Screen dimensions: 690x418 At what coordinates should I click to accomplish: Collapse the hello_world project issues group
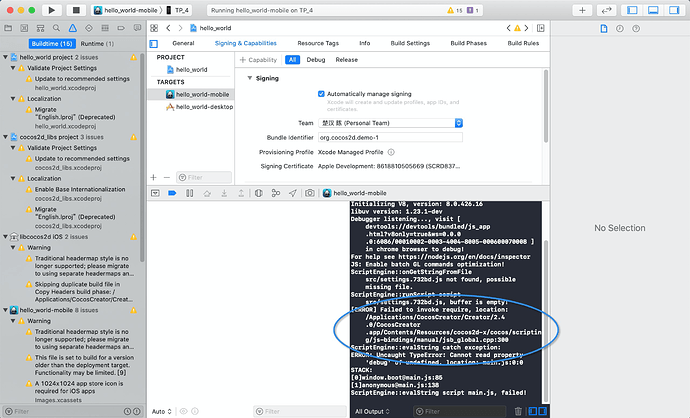click(x=5, y=57)
